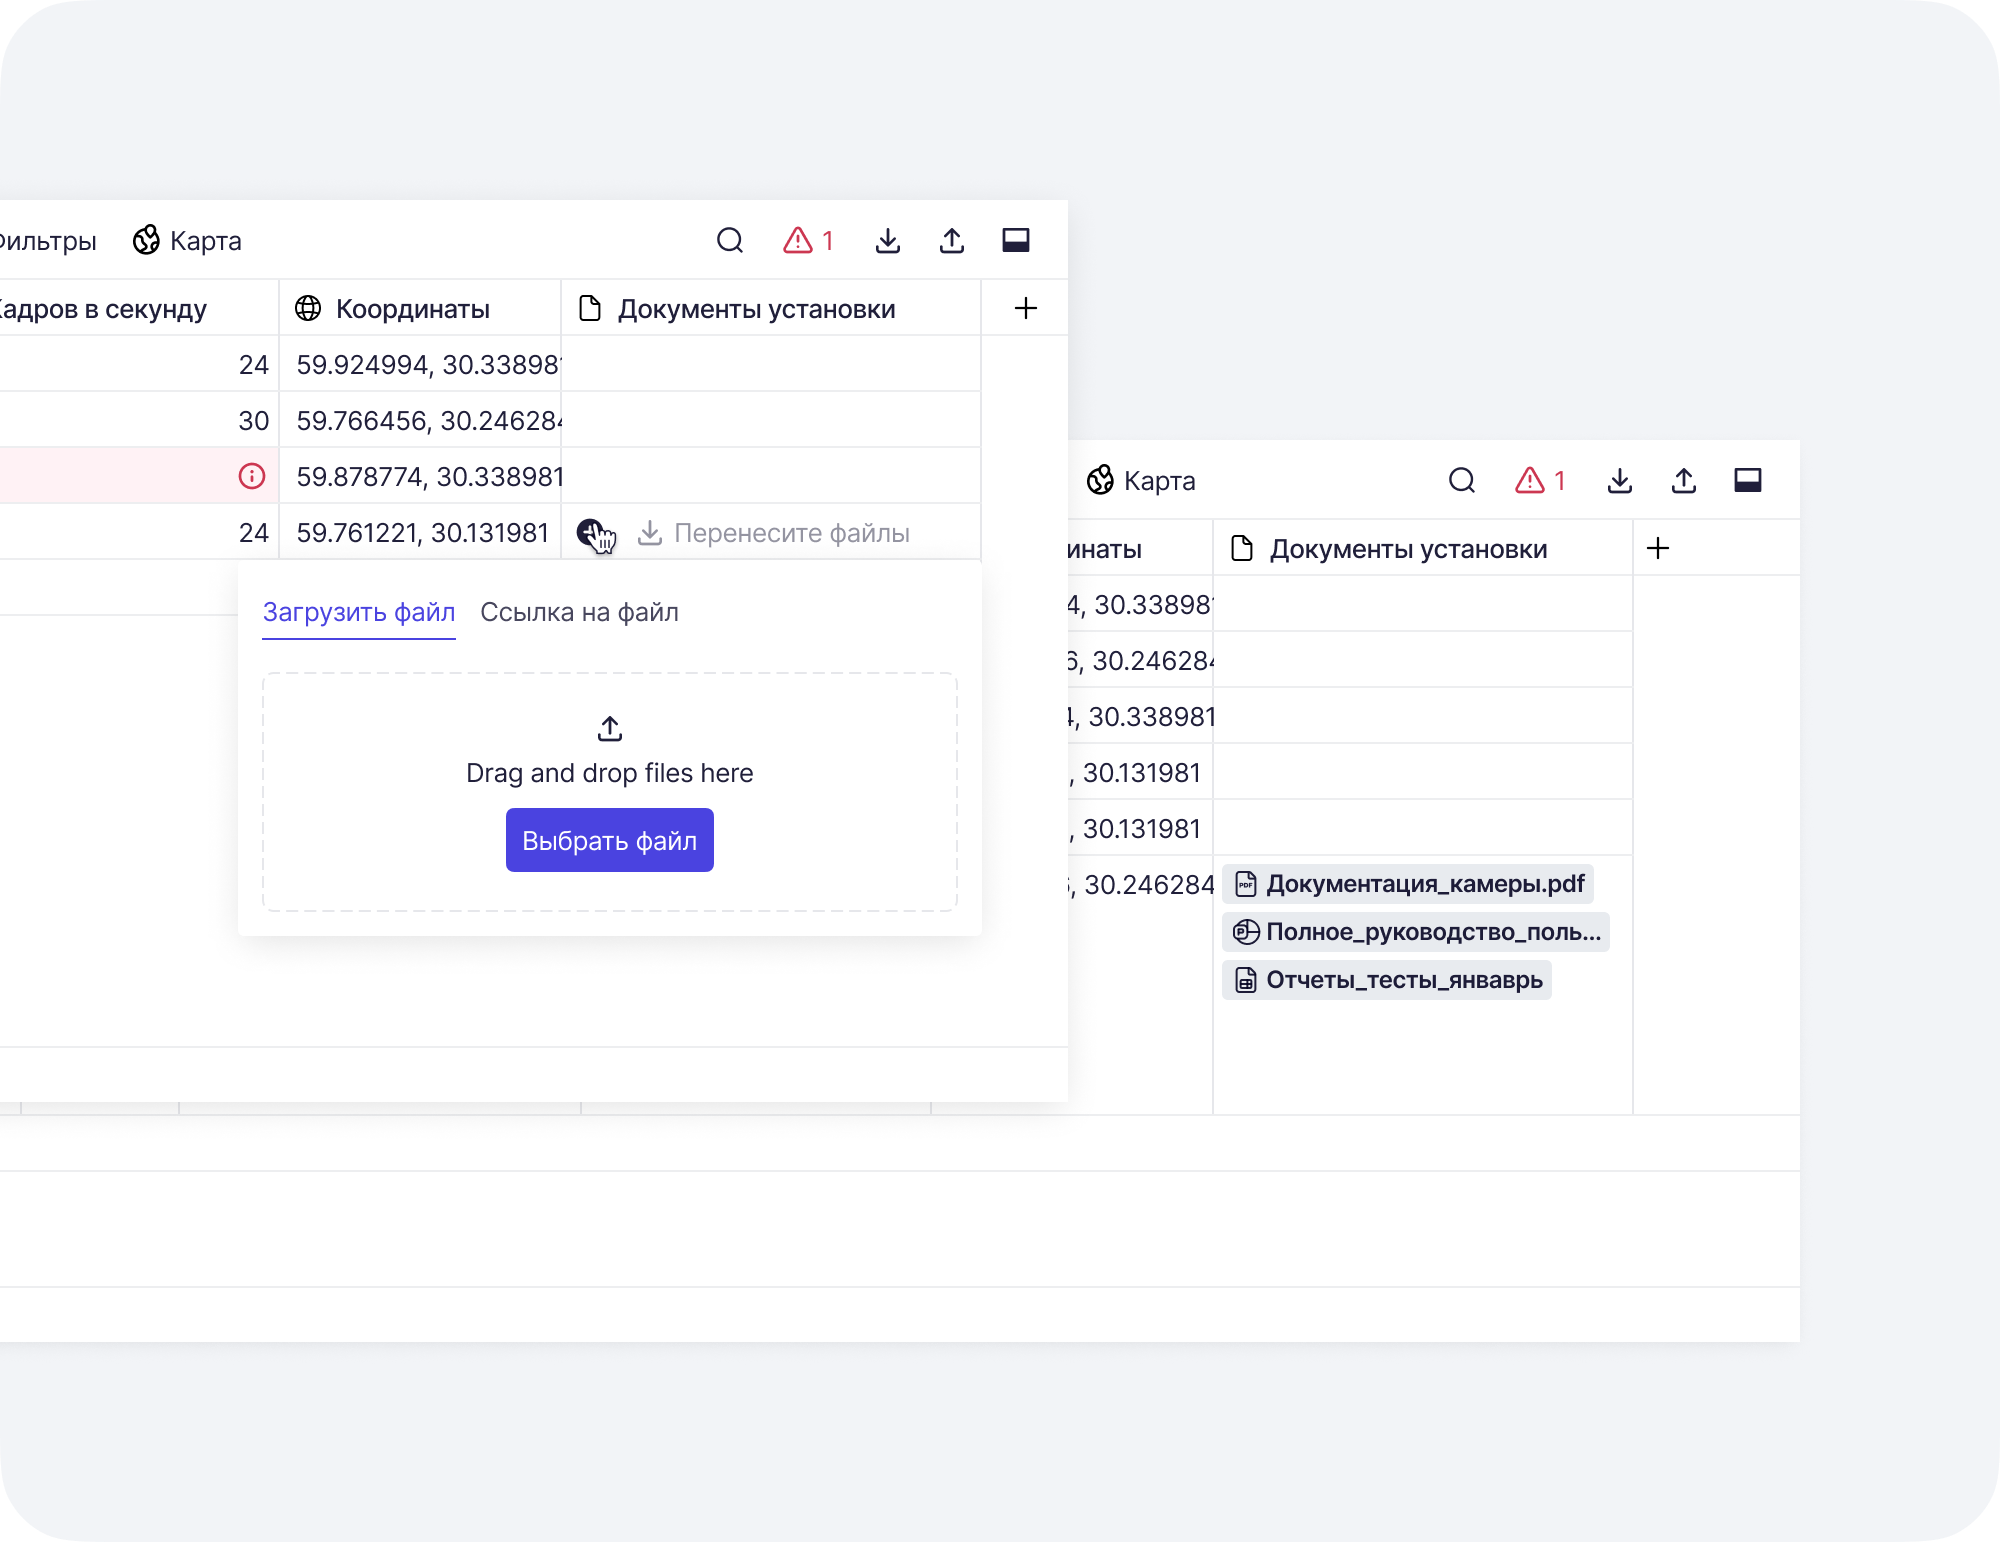
Task: Click the error info icon on the highlighted row
Action: (x=252, y=476)
